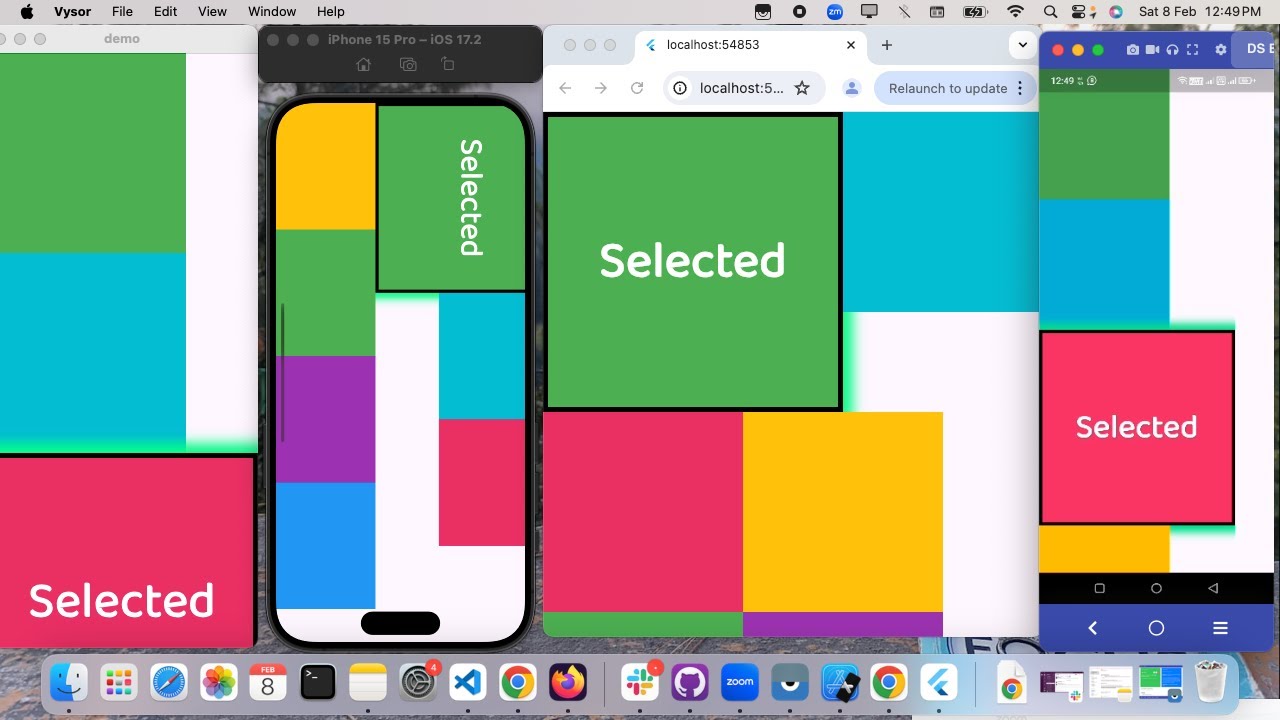Screen dimensions: 1280x720
Task: Open the File menu
Action: point(122,12)
